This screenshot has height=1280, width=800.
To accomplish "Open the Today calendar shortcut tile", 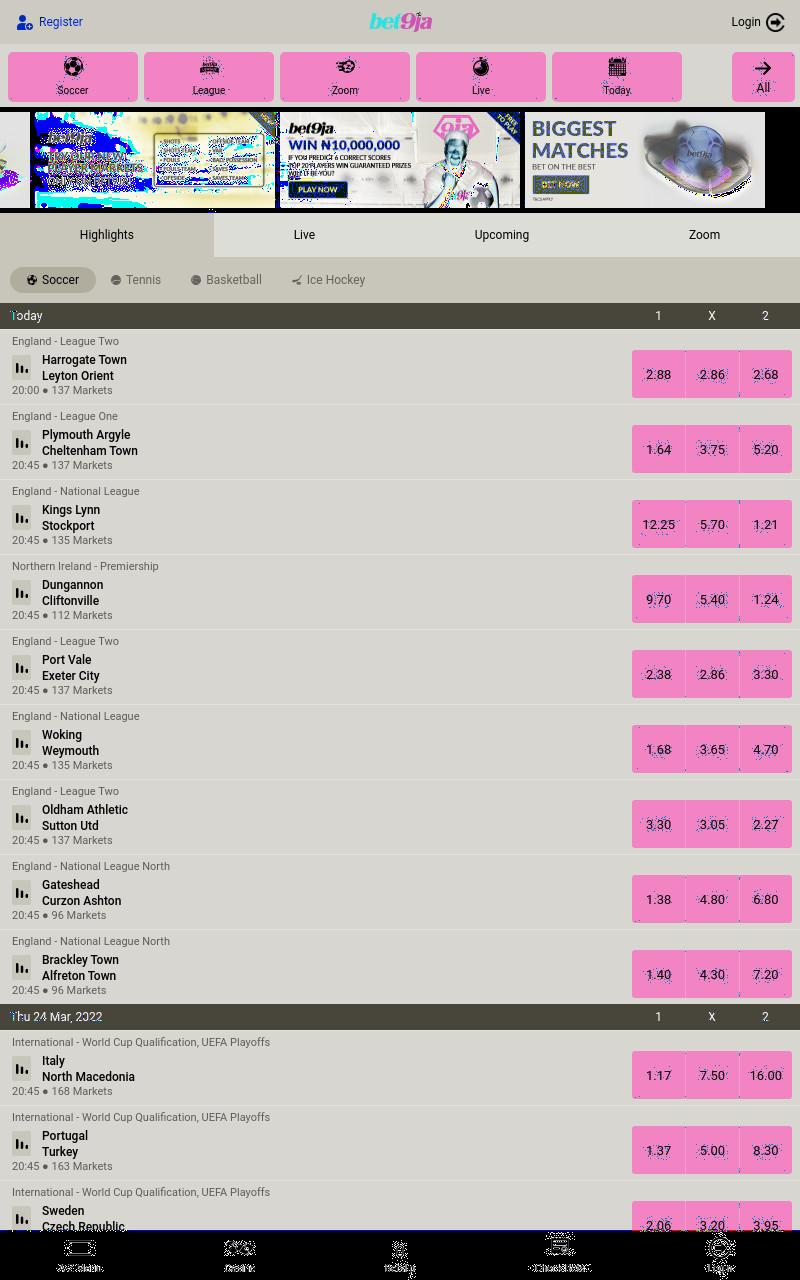I will pyautogui.click(x=617, y=77).
